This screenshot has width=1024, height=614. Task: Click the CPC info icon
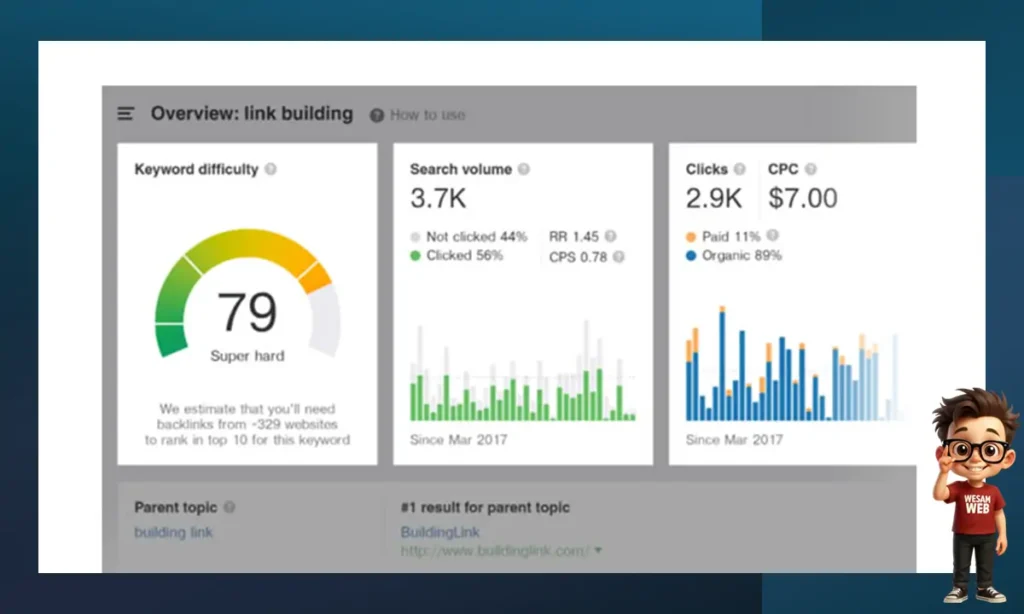(811, 170)
